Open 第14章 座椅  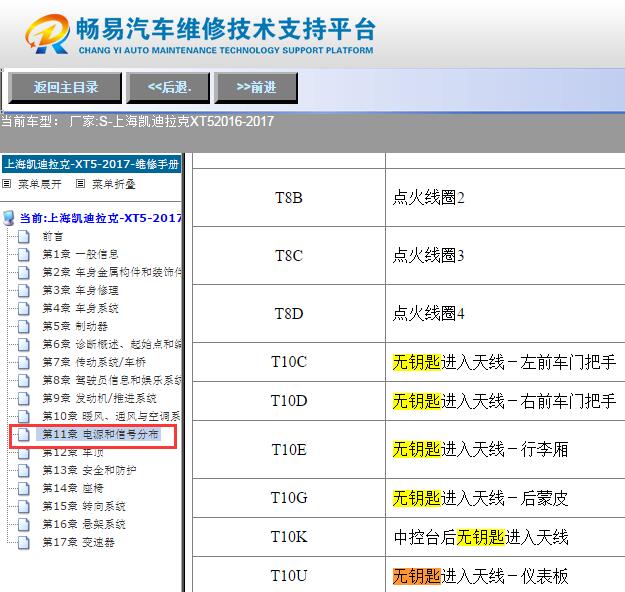(73, 488)
